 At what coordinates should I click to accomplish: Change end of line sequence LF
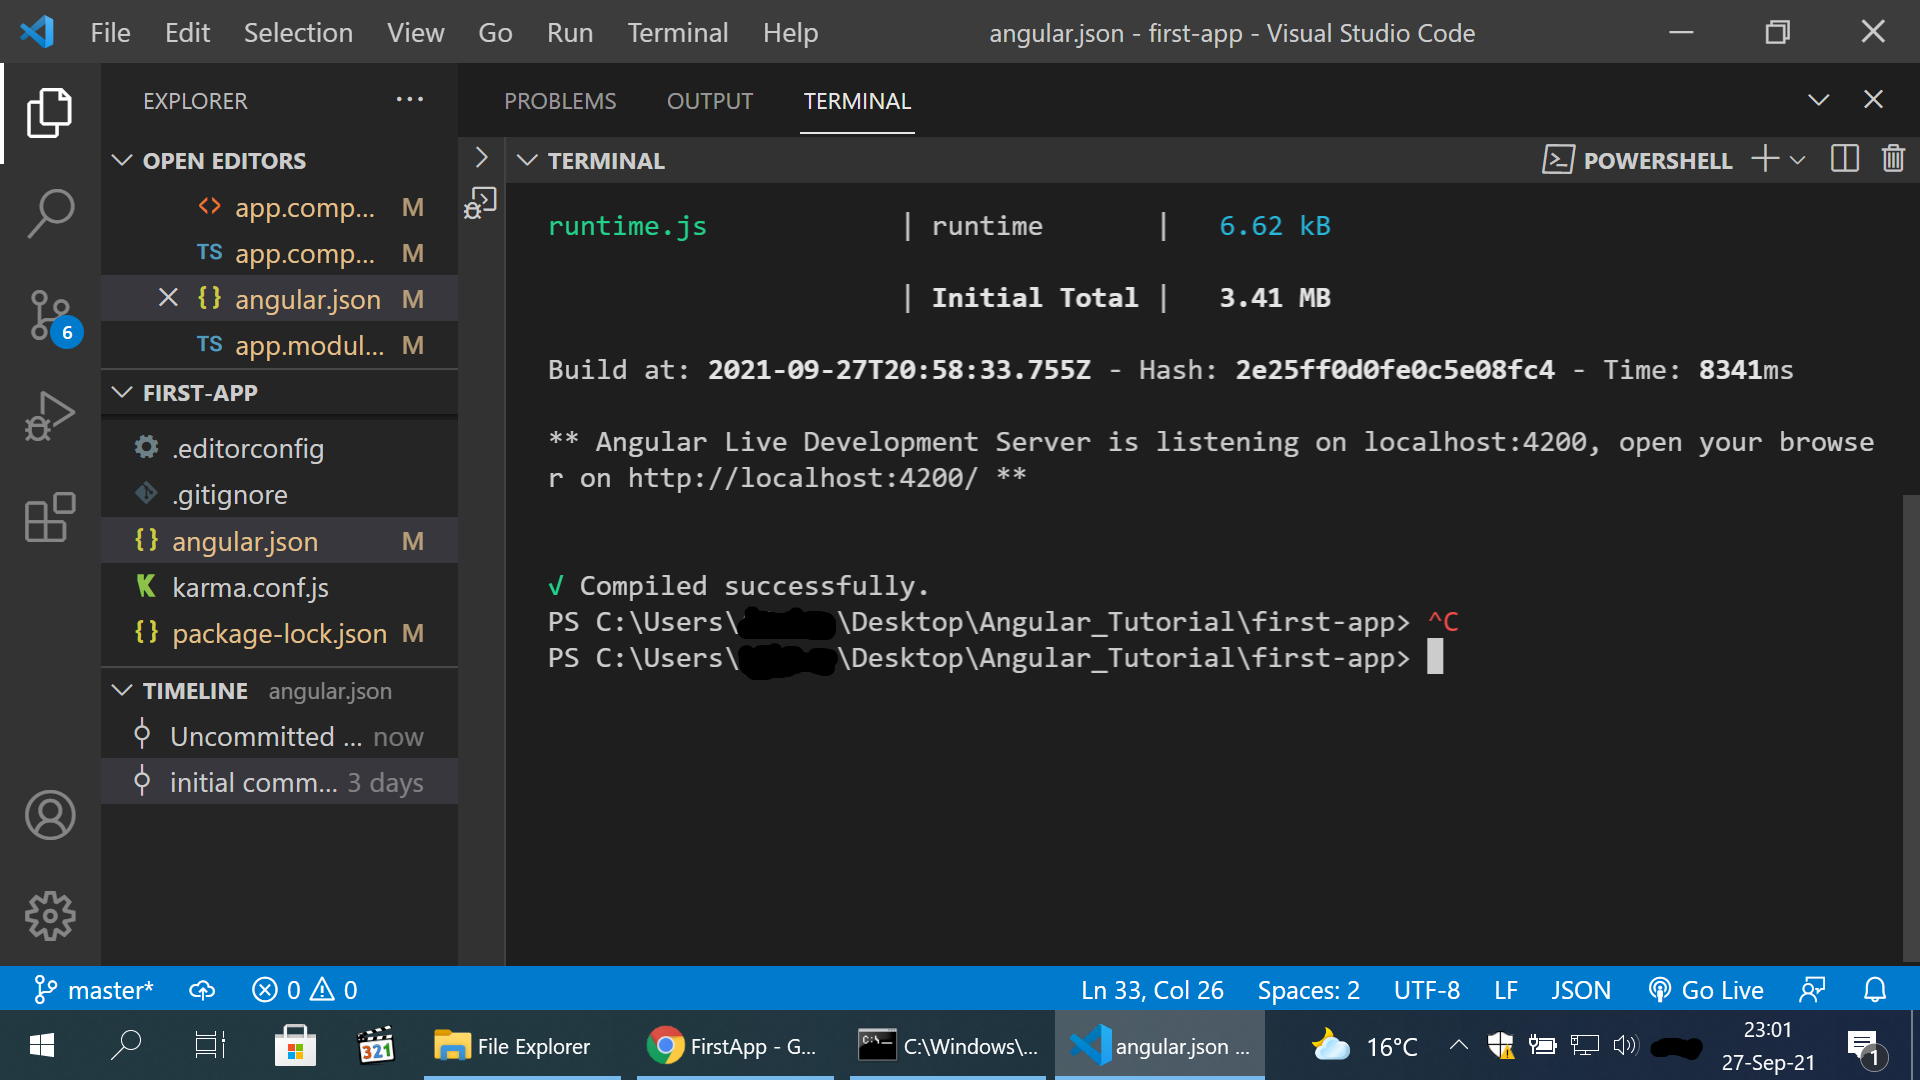(1506, 990)
